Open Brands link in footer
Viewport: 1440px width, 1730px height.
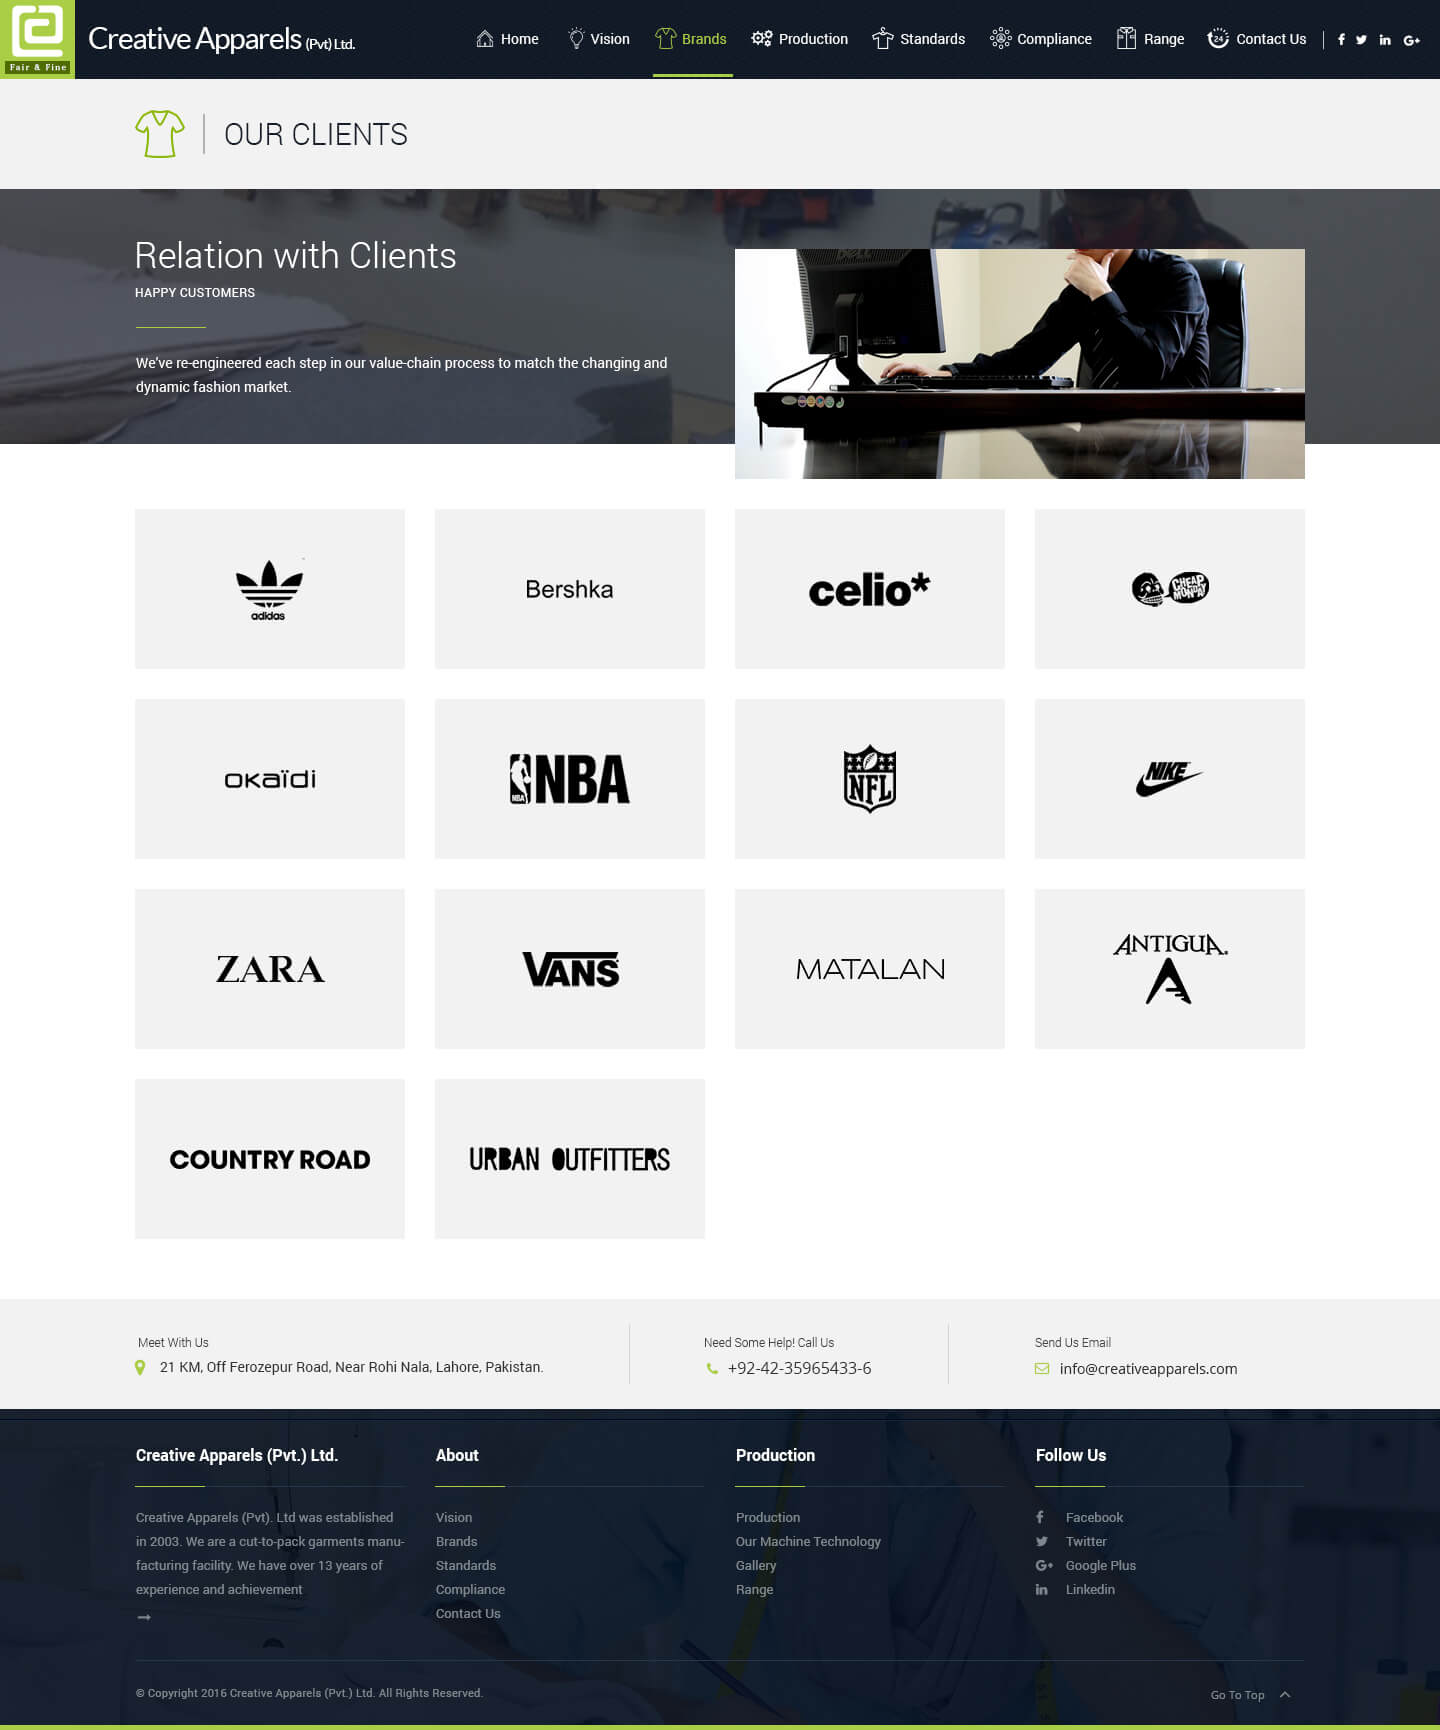click(x=457, y=1541)
